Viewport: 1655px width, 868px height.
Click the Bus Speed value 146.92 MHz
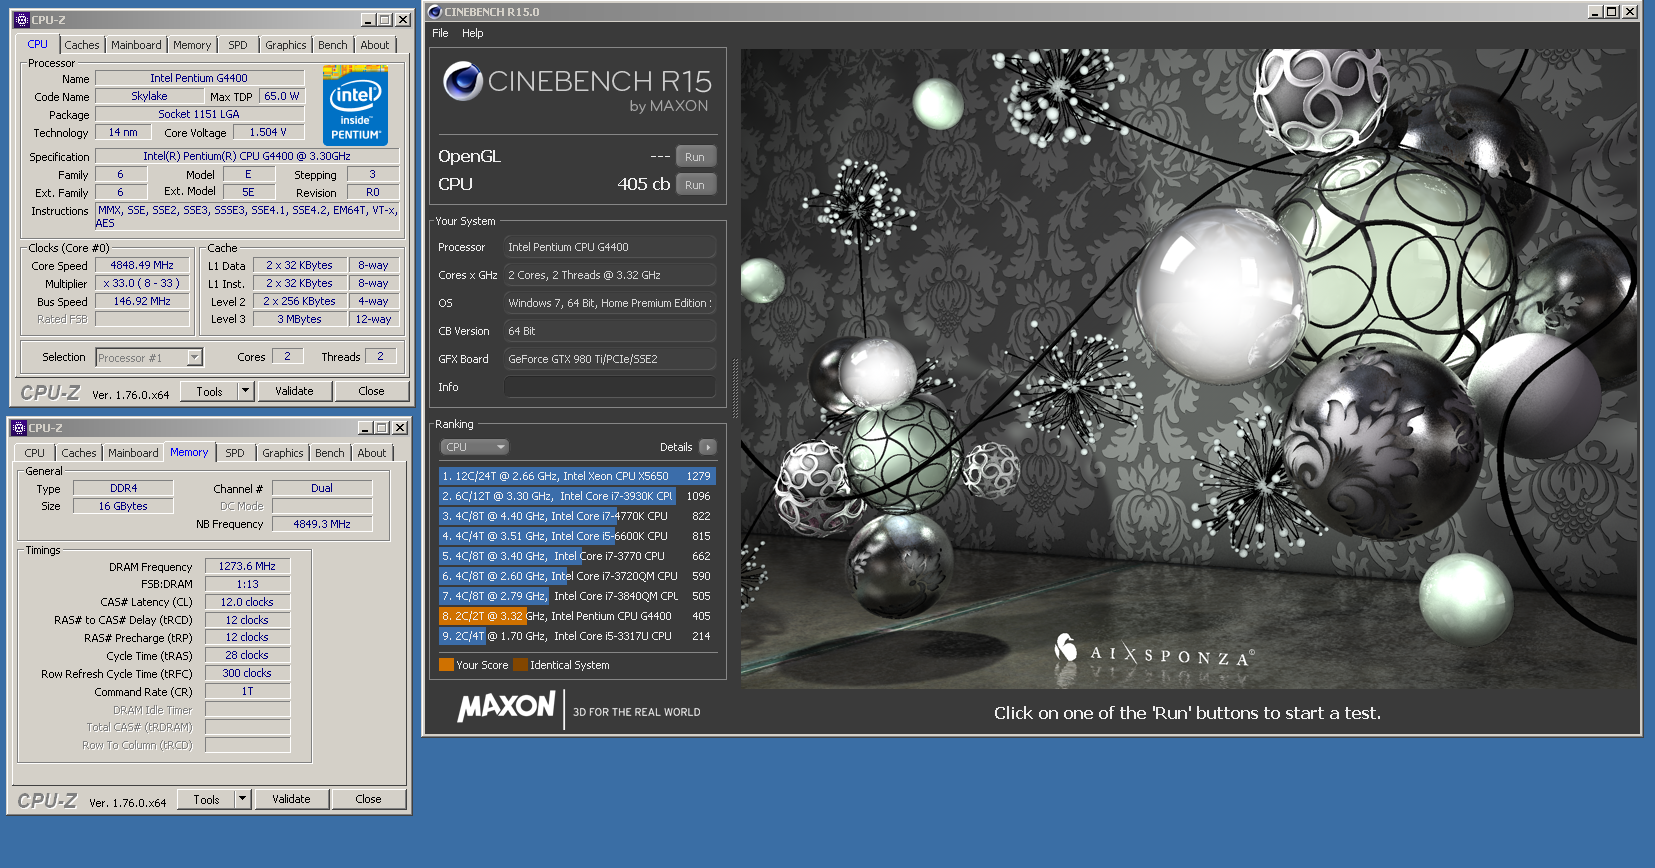coord(142,301)
